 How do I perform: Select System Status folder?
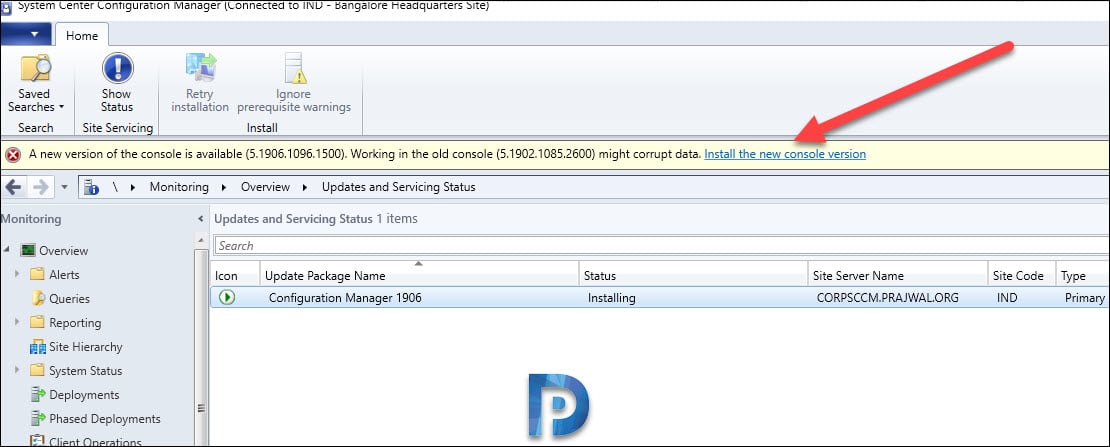click(x=86, y=371)
